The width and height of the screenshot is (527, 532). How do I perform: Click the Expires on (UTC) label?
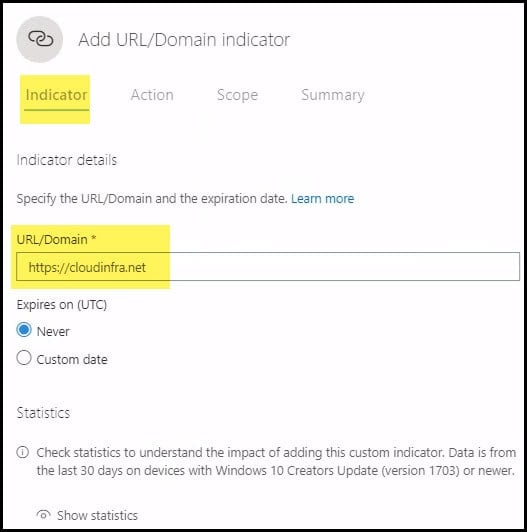61,305
